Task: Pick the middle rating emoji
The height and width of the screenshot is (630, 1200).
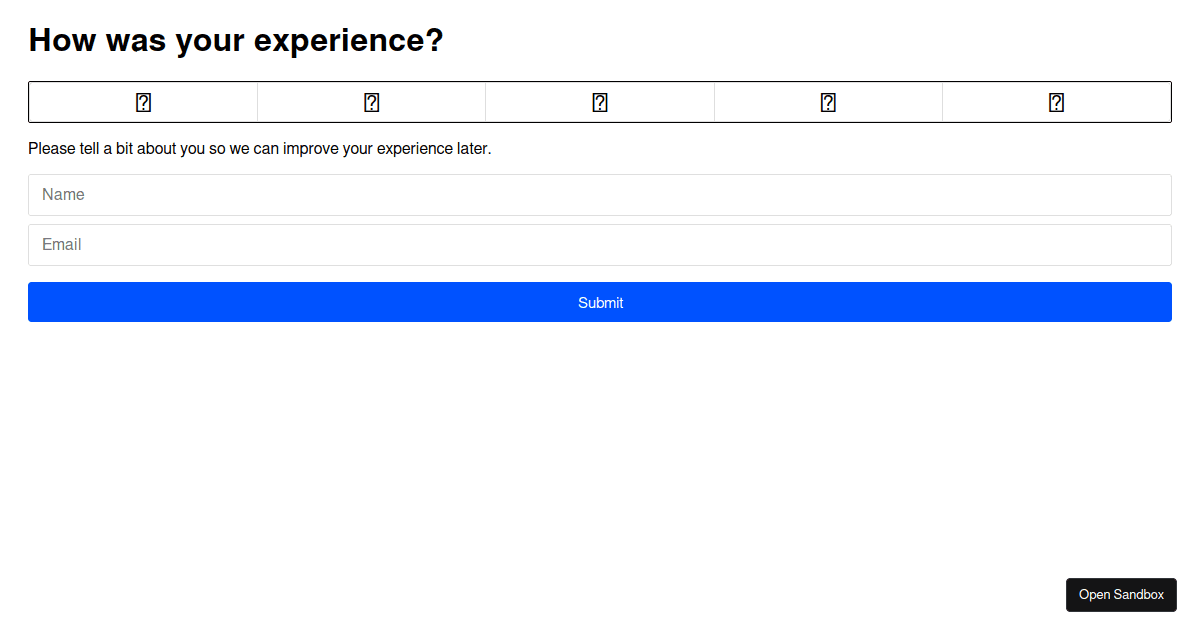Action: coord(600,102)
